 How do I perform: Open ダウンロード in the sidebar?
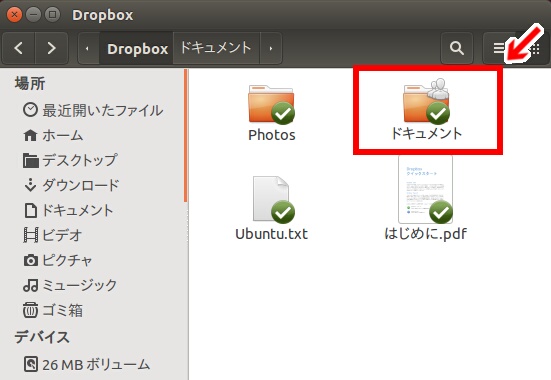72,185
